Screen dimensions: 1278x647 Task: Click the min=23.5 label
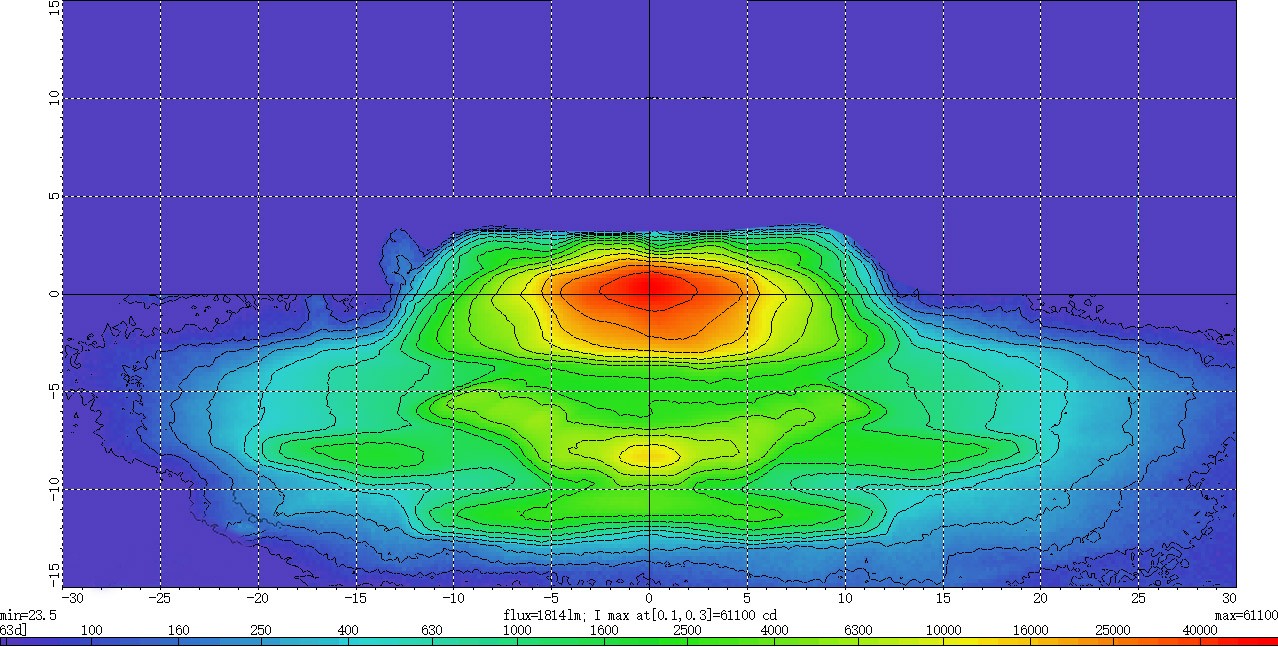[x=28, y=615]
